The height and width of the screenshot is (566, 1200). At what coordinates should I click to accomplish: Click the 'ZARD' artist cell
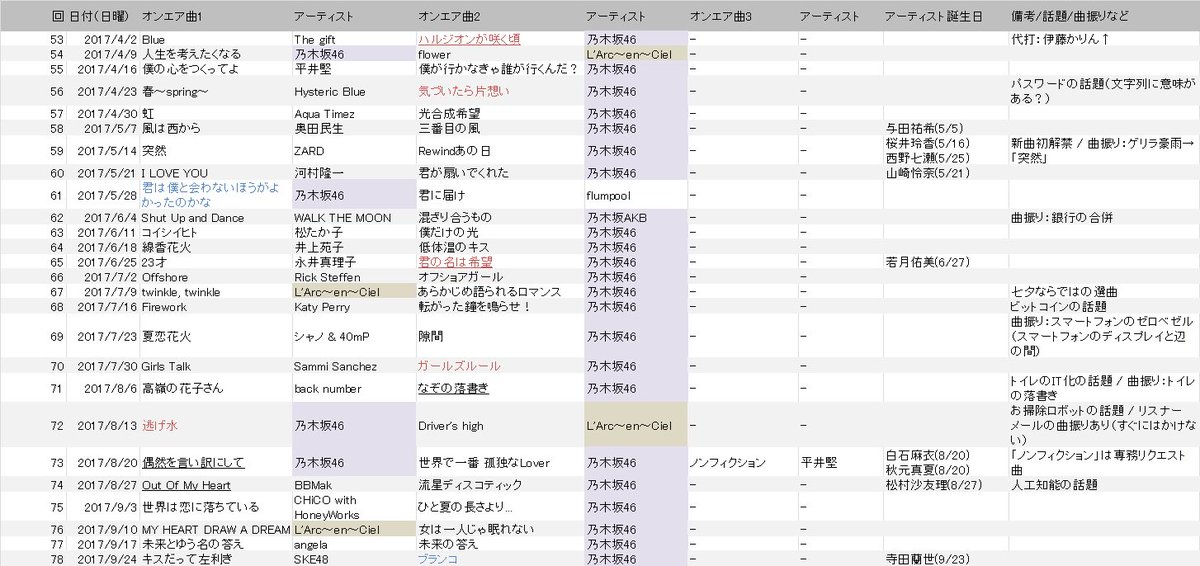309,151
